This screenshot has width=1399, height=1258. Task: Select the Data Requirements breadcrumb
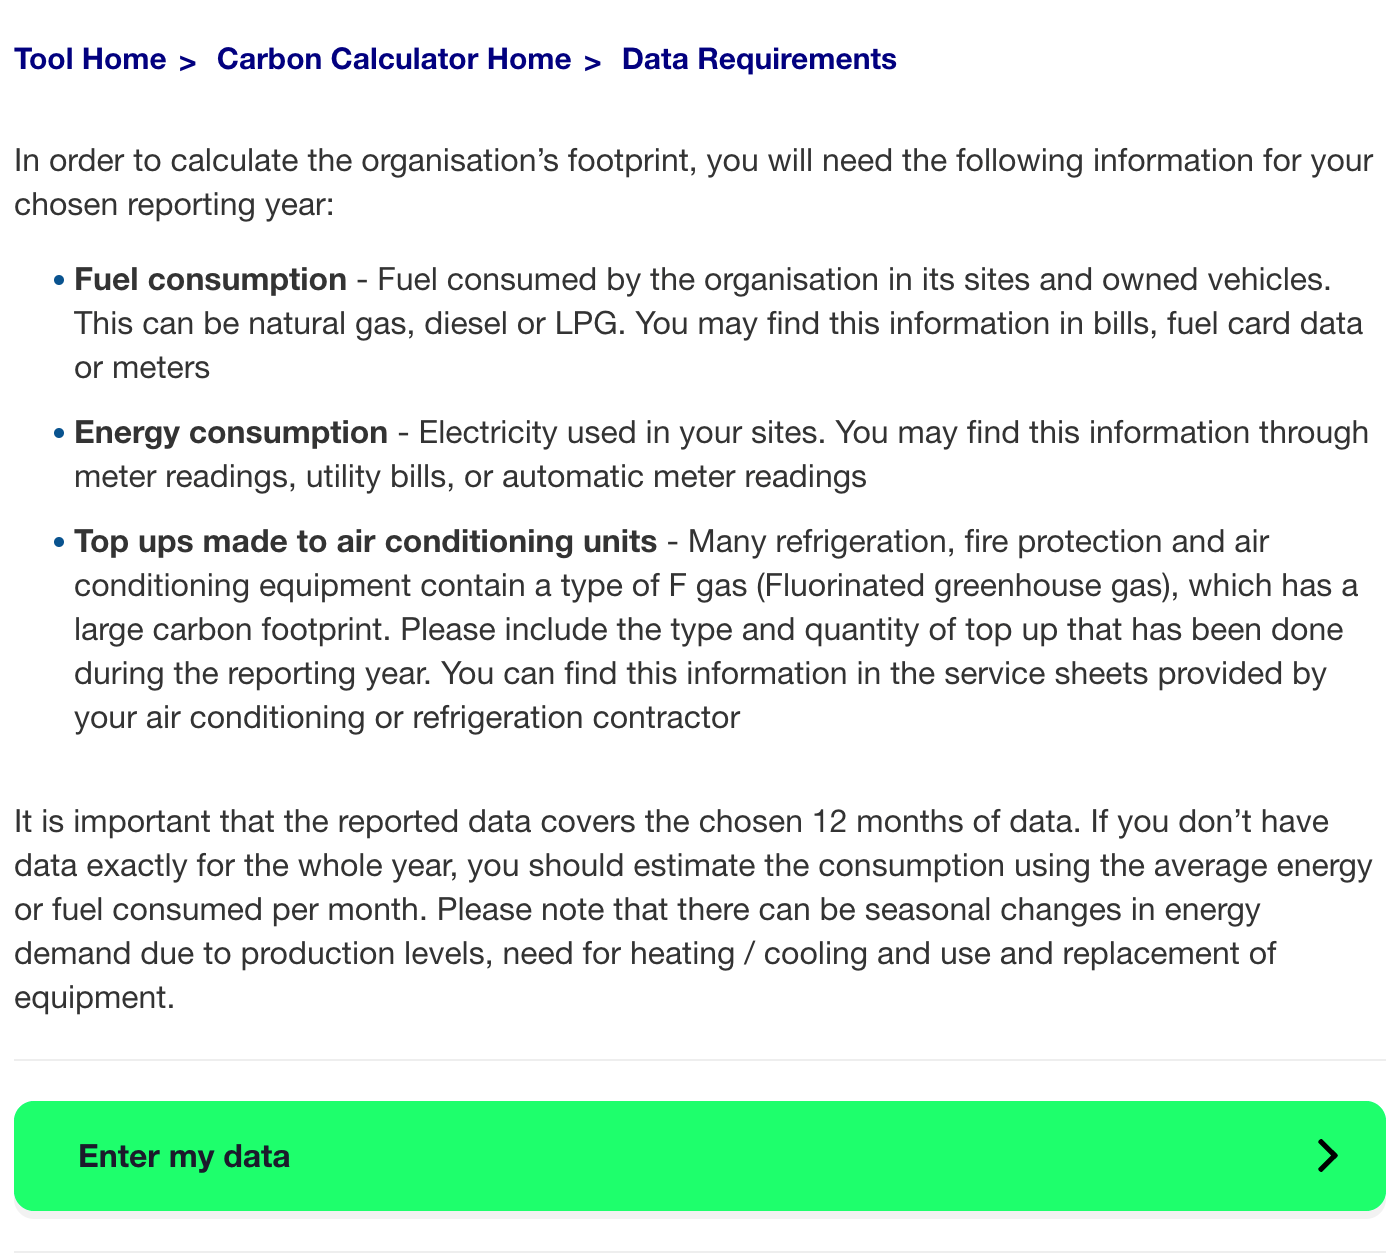(759, 59)
